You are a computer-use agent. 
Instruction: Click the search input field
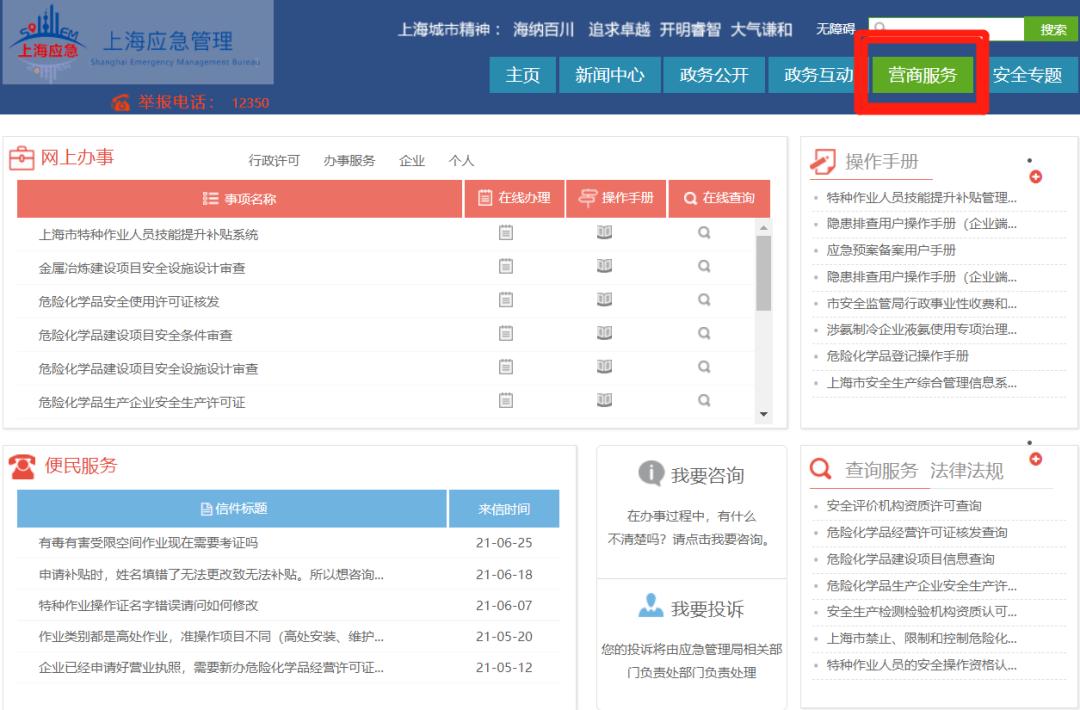coord(946,29)
